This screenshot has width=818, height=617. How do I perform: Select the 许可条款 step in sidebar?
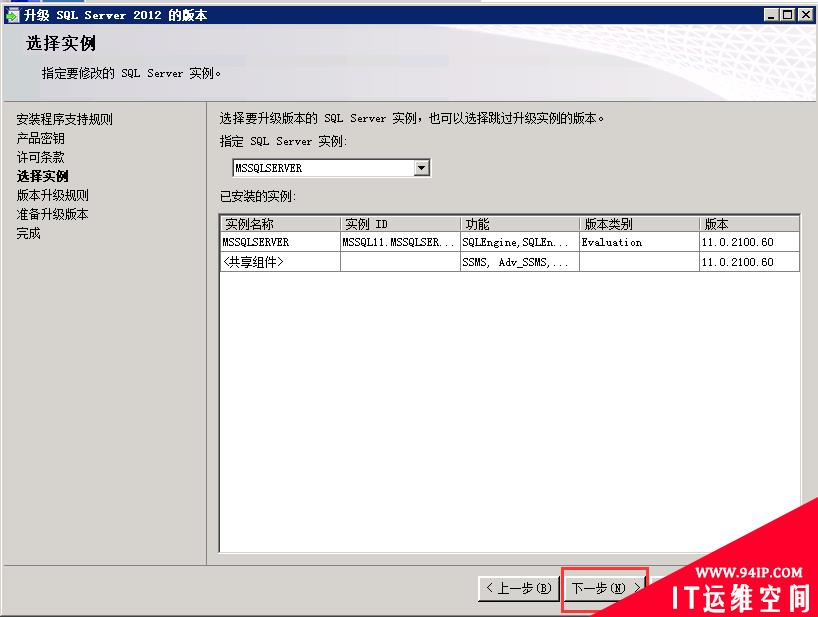point(40,157)
